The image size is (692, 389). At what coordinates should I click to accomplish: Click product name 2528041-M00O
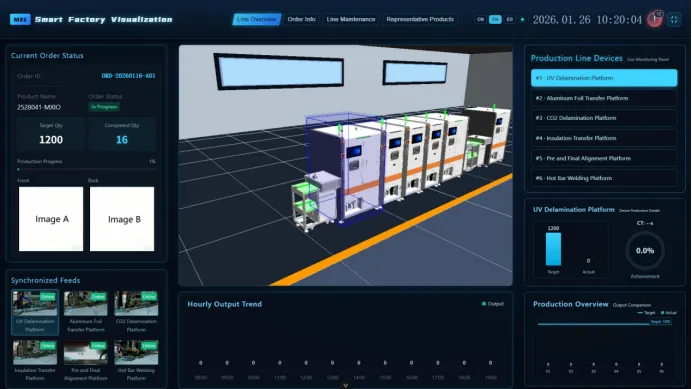coord(39,107)
